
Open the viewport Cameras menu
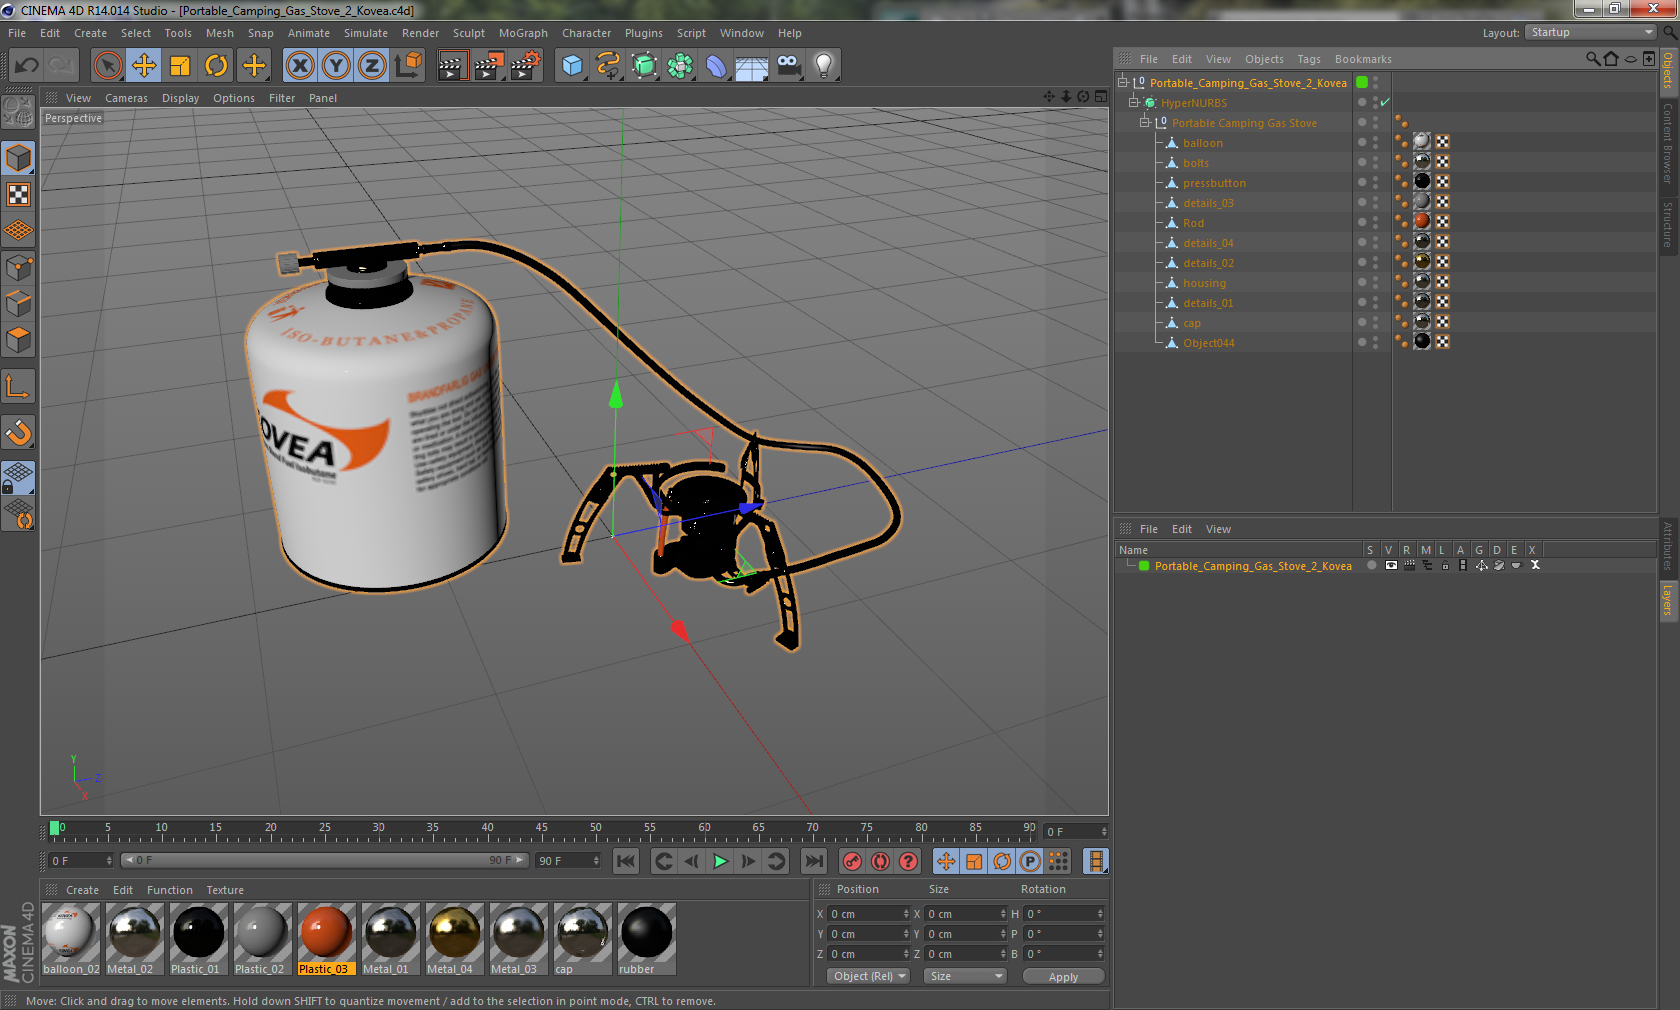[x=126, y=98]
